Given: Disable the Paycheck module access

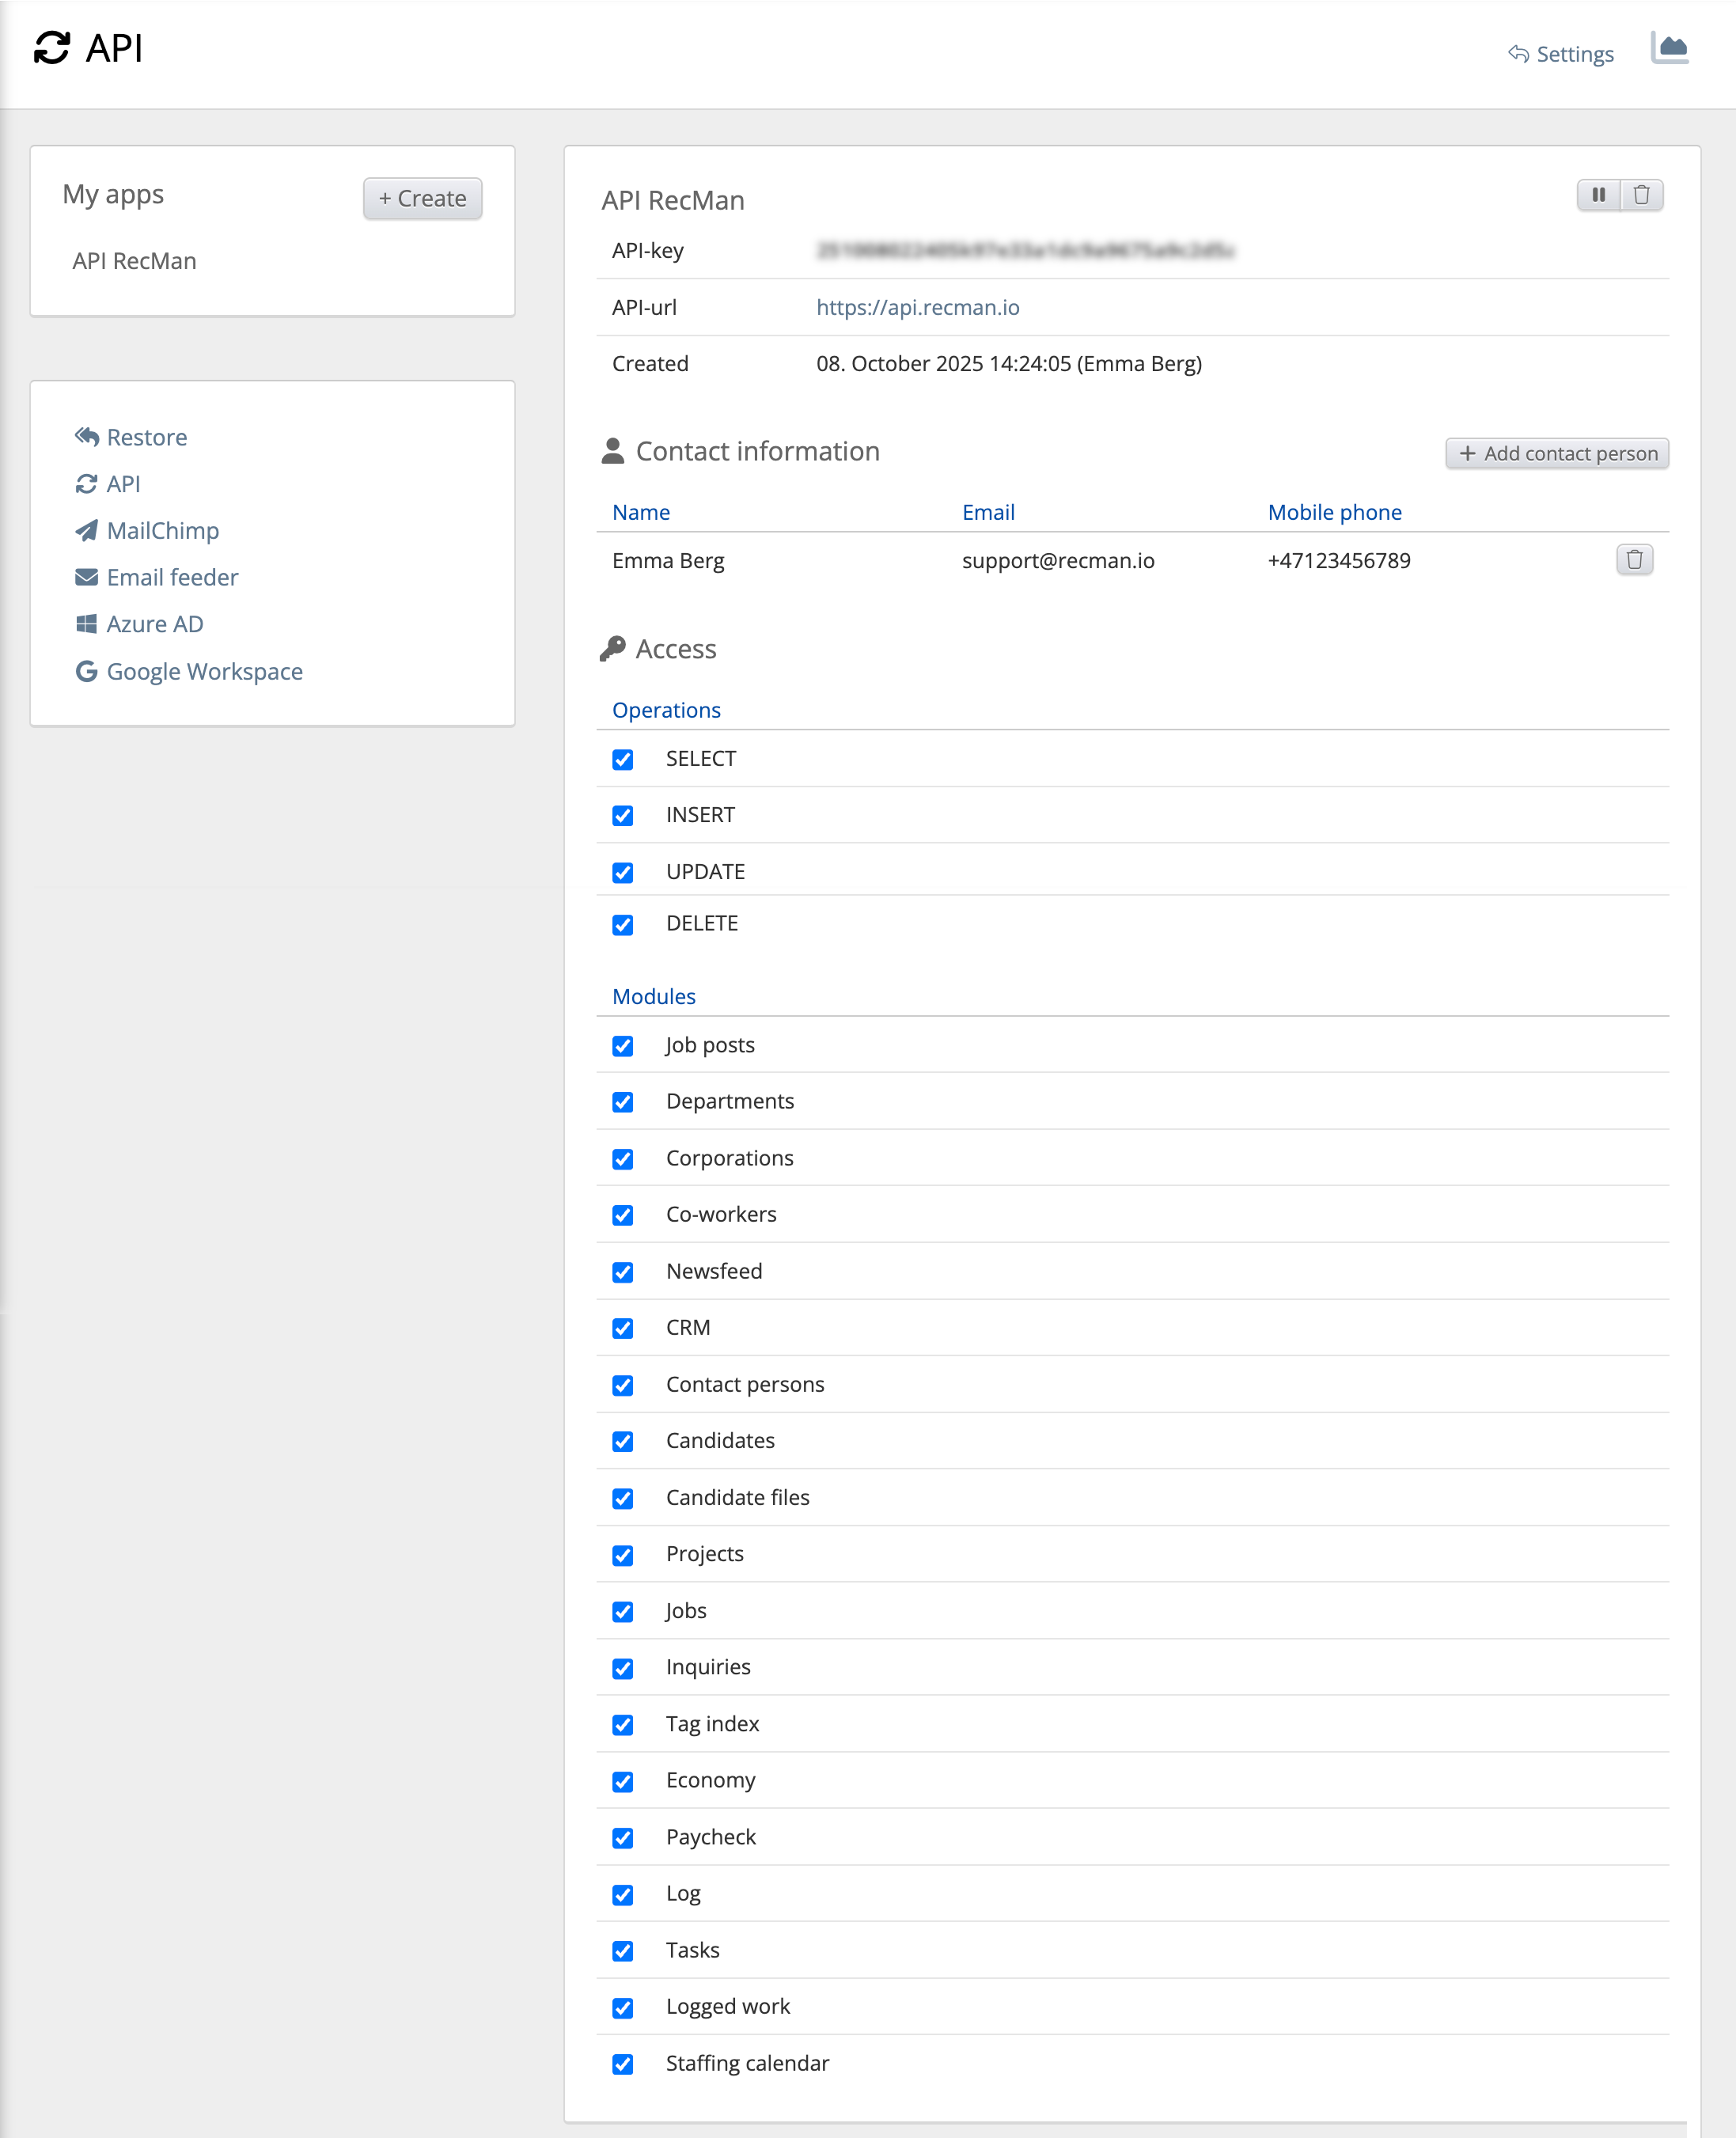Looking at the screenshot, I should pyautogui.click(x=623, y=1838).
